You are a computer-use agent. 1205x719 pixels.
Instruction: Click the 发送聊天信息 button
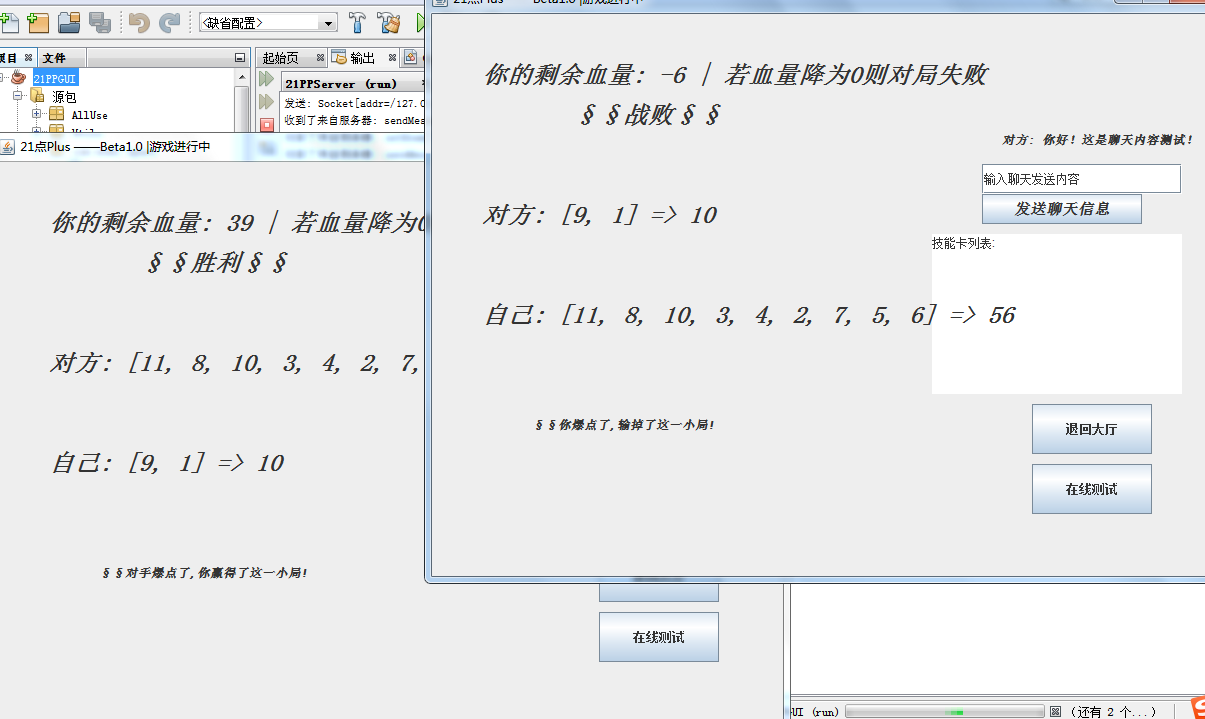pos(1062,209)
